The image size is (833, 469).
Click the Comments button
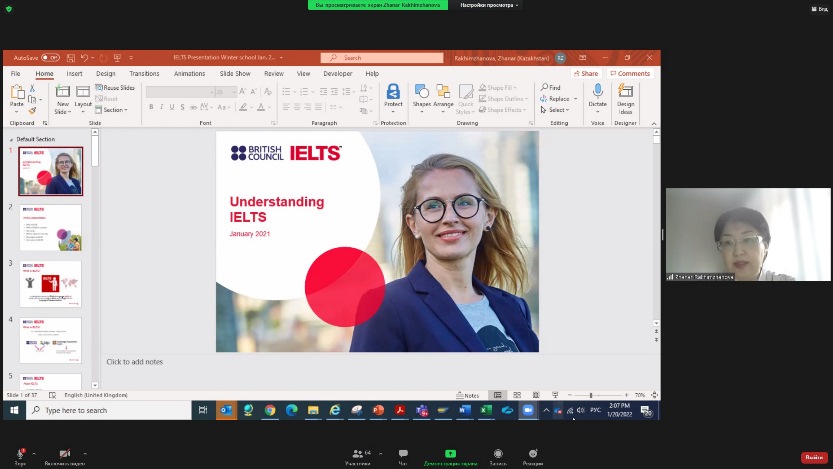click(631, 73)
